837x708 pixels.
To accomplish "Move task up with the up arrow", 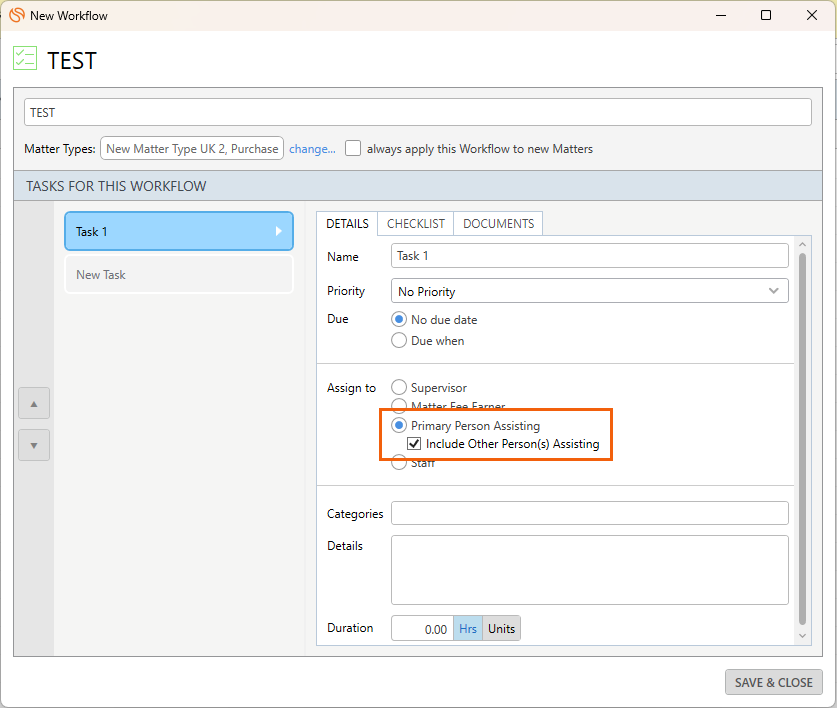I will tap(34, 404).
